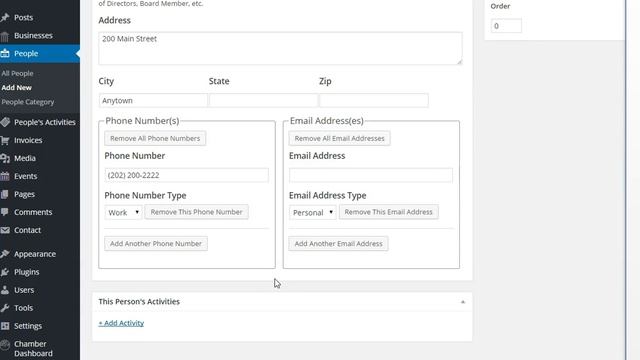
Task: Select Add New under People
Action: (x=16, y=87)
